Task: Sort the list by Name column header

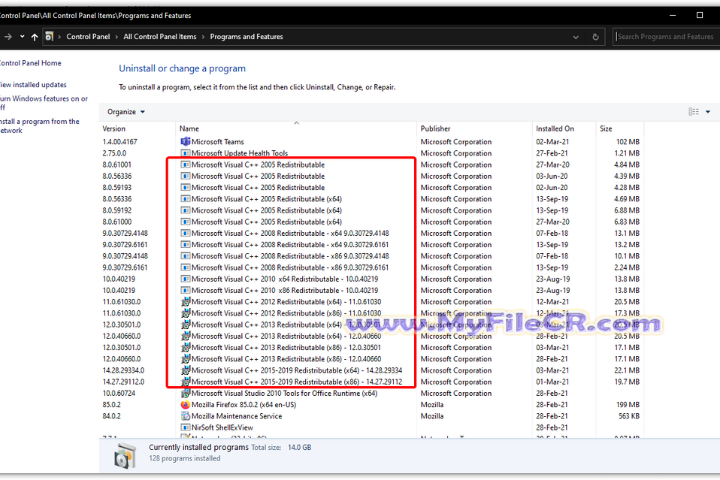Action: point(189,129)
